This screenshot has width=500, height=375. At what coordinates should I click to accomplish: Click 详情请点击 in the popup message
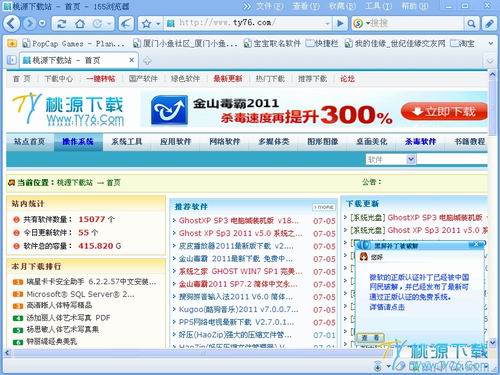click(387, 307)
